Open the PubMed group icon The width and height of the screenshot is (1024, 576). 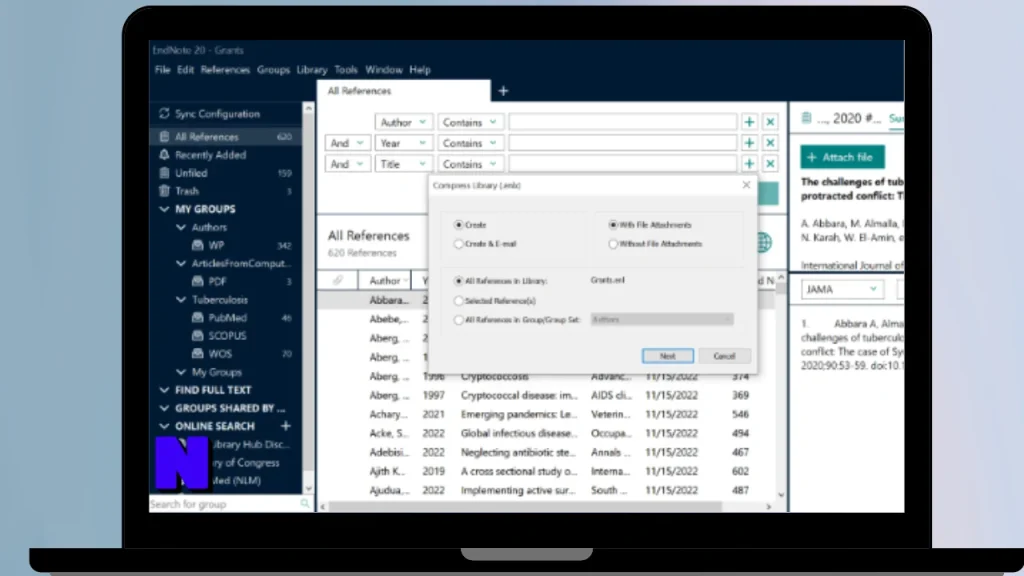coord(197,317)
